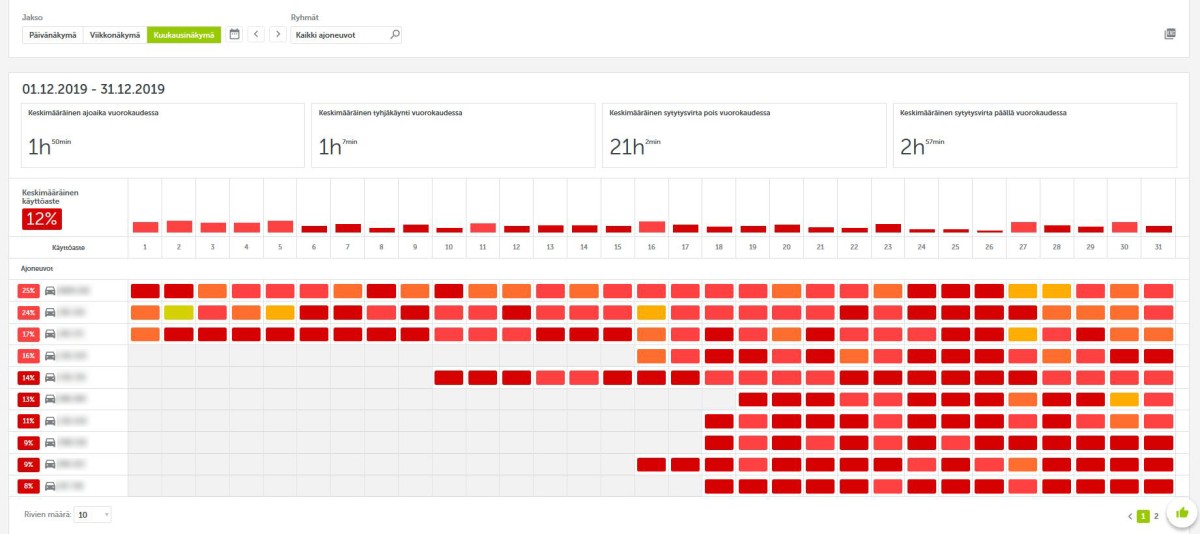The height and width of the screenshot is (534, 1200).
Task: Click the 24% usage badge
Action: [28, 312]
